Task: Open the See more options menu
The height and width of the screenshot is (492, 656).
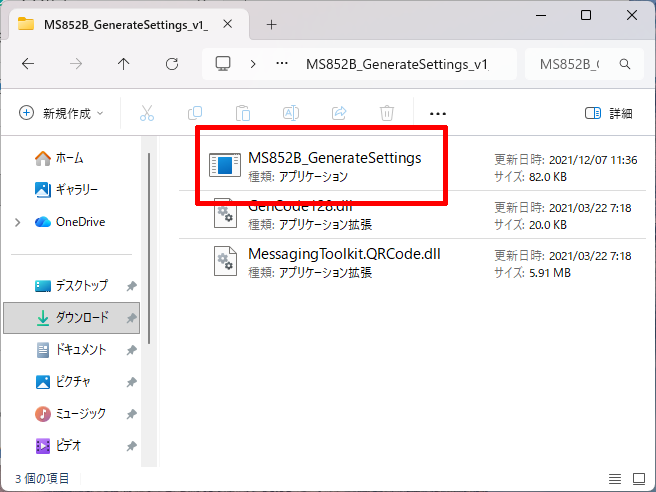Action: 437,113
